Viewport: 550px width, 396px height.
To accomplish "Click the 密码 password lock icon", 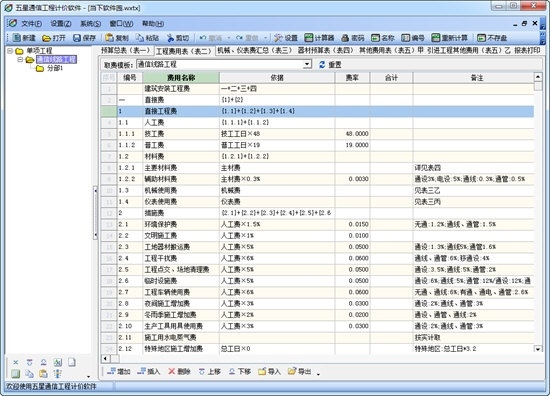I will pos(346,38).
